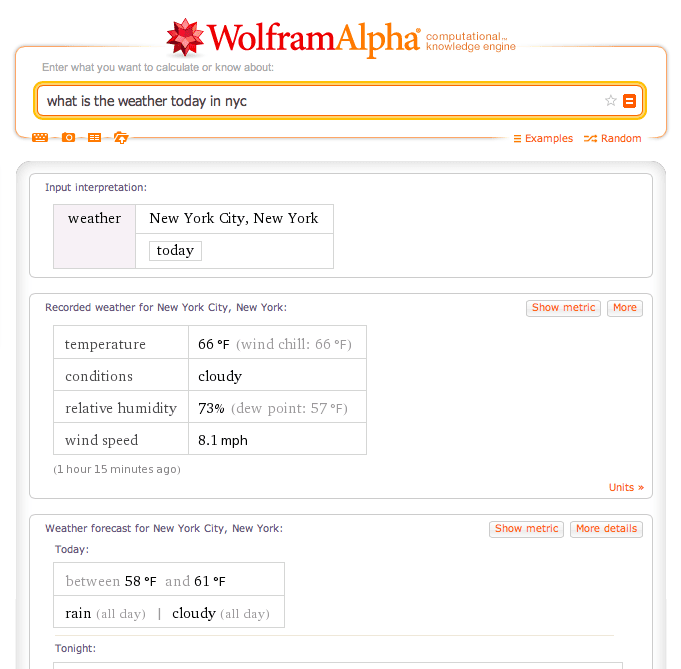
Task: Click the search query input field
Action: coord(320,101)
